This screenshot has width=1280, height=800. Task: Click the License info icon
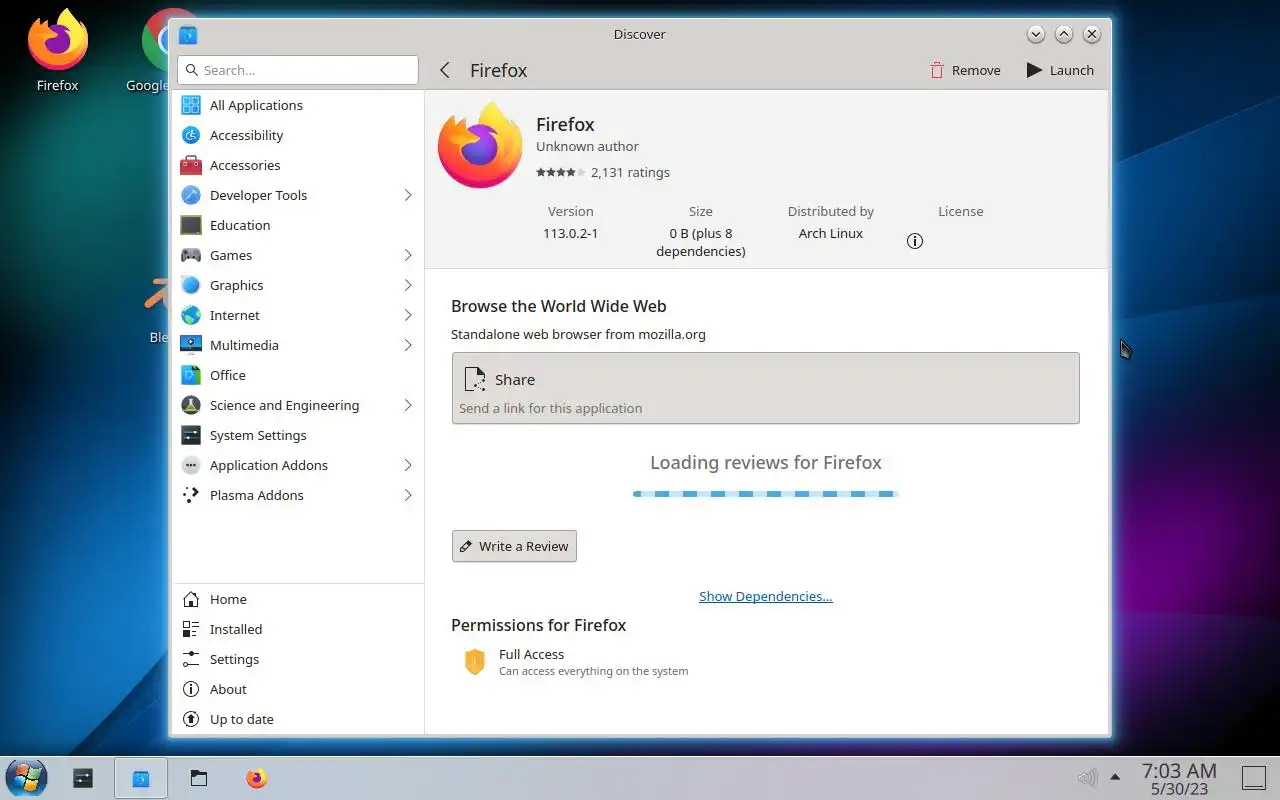914,241
